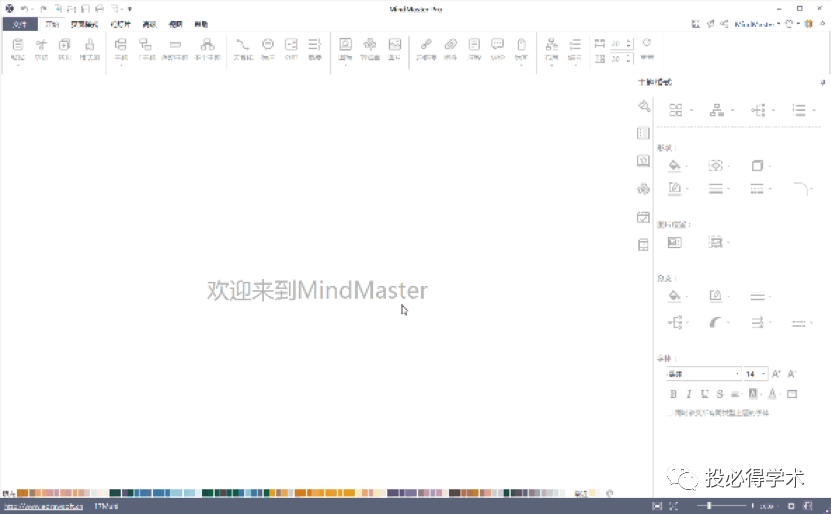The width and height of the screenshot is (831, 514).
Task: Add a tag with the tag icon
Action: pyautogui.click(x=521, y=45)
